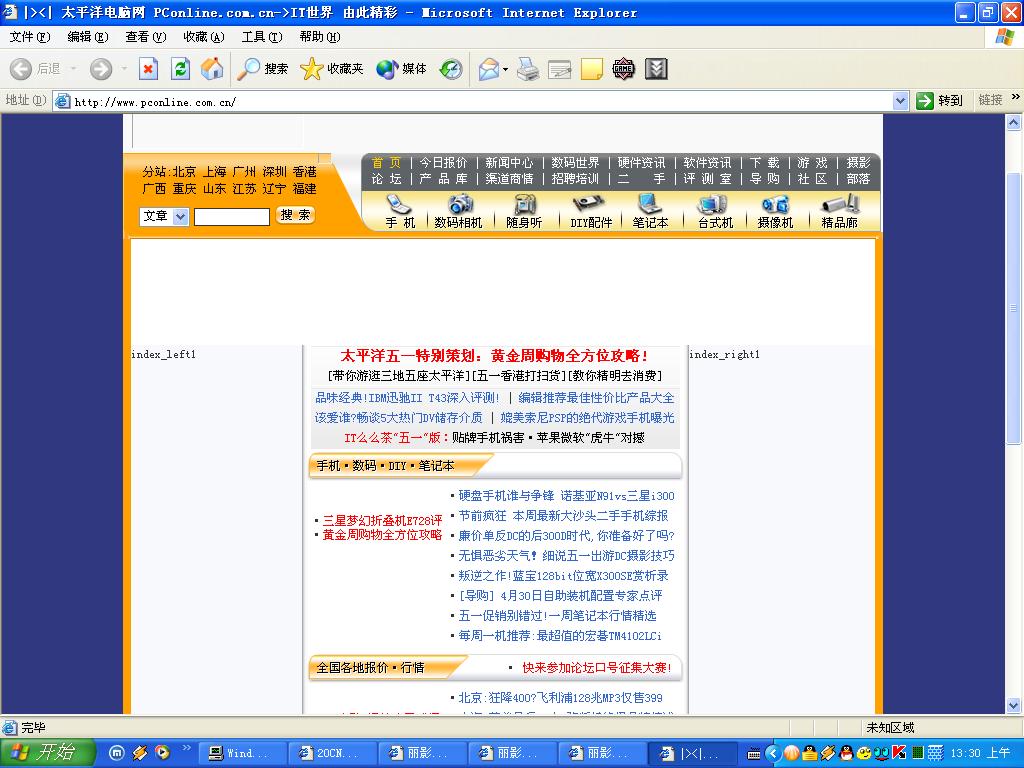Refresh the page with green arrows icon

coord(180,69)
